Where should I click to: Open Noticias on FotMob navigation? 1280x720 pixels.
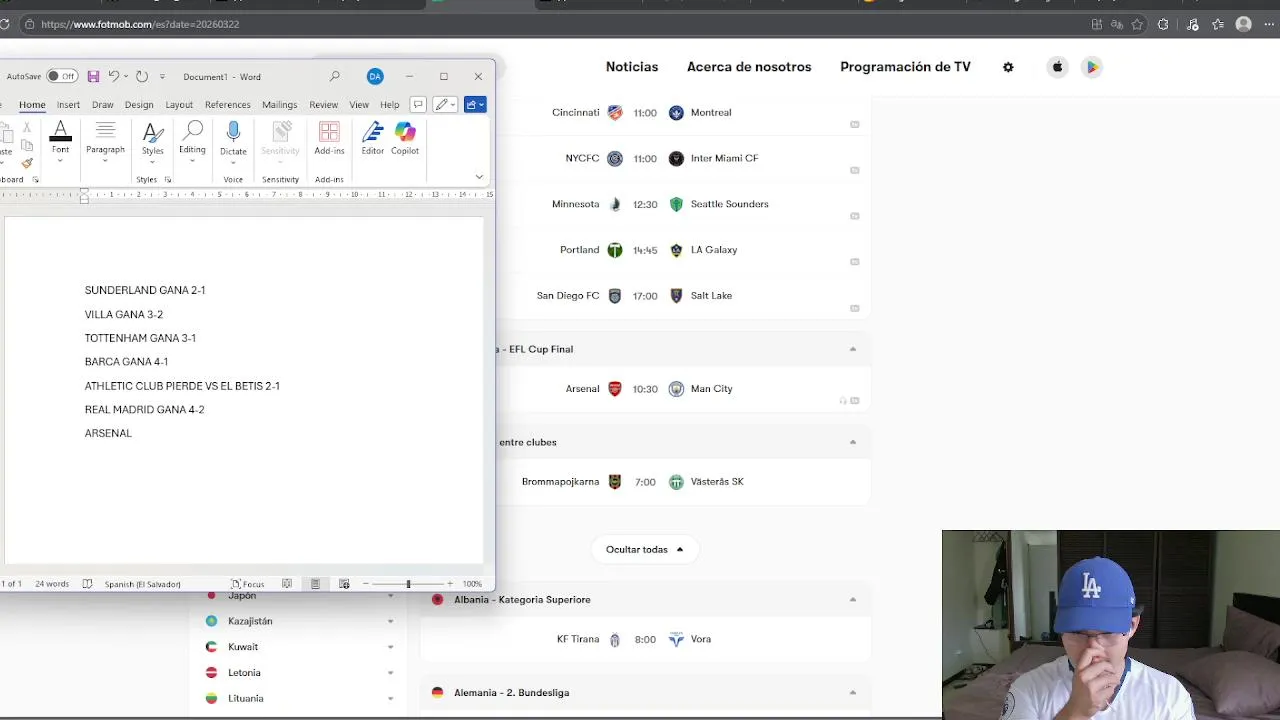click(x=632, y=67)
